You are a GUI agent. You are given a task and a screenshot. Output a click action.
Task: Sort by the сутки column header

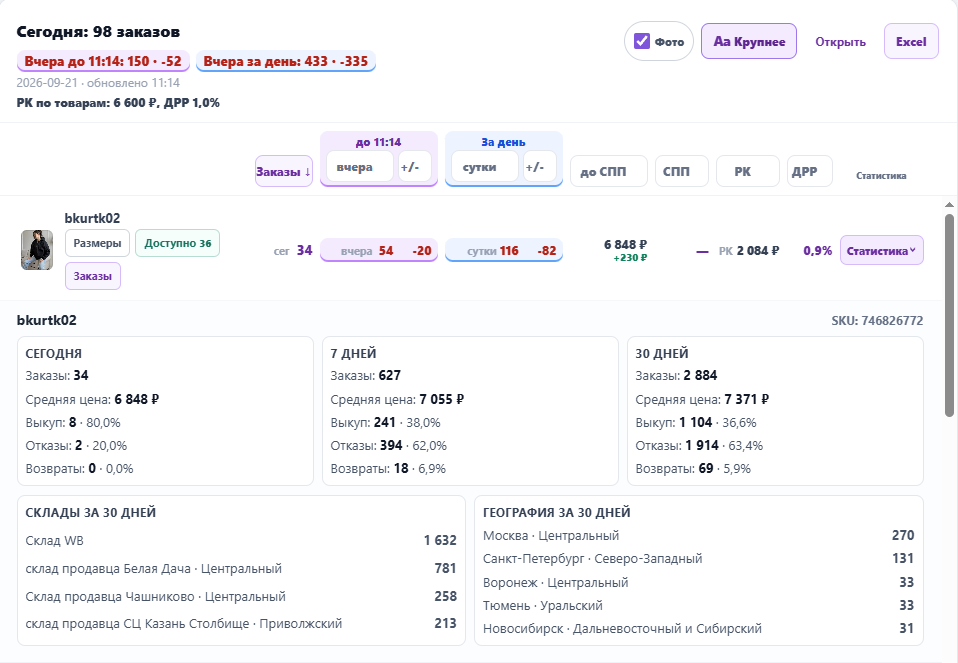(x=484, y=167)
